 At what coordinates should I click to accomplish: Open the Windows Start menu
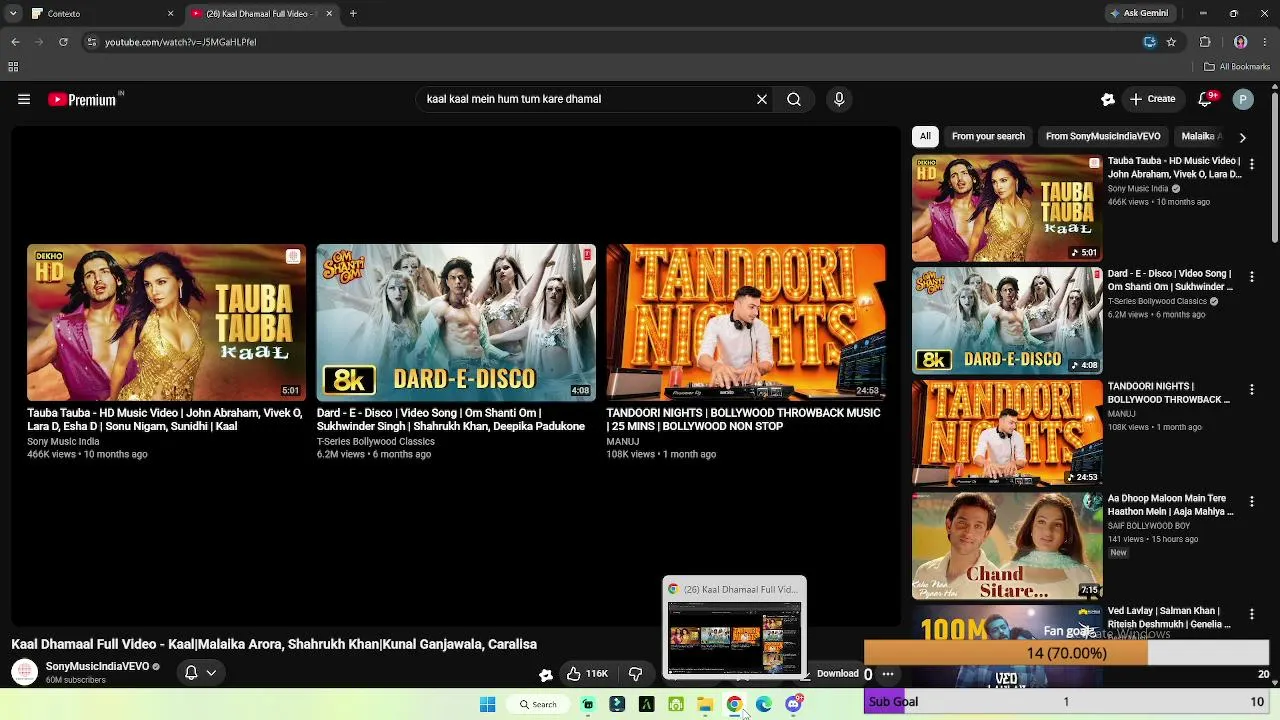[x=488, y=704]
